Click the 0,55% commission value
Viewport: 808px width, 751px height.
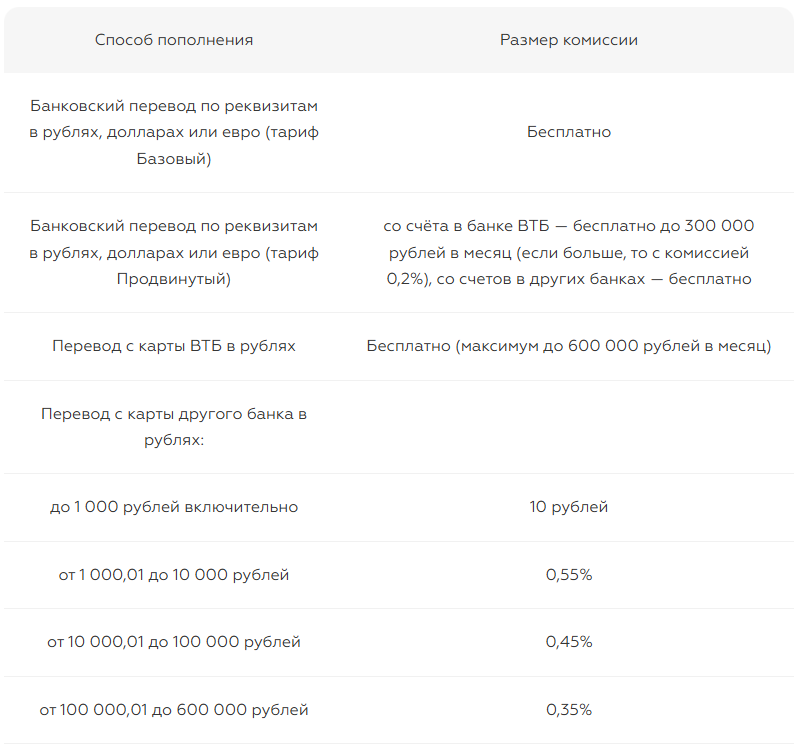(568, 575)
